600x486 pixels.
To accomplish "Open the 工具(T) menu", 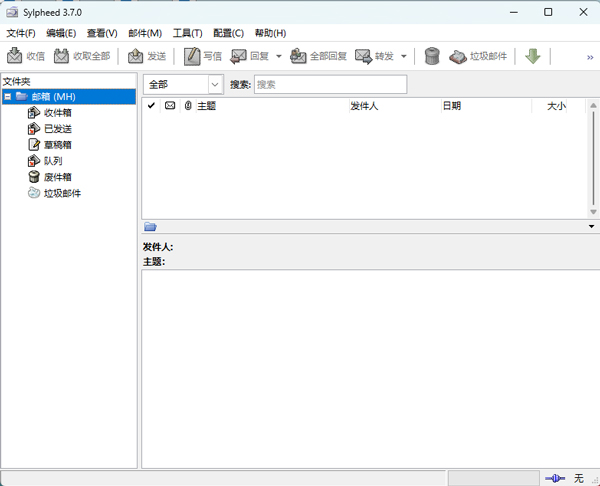I will click(188, 33).
